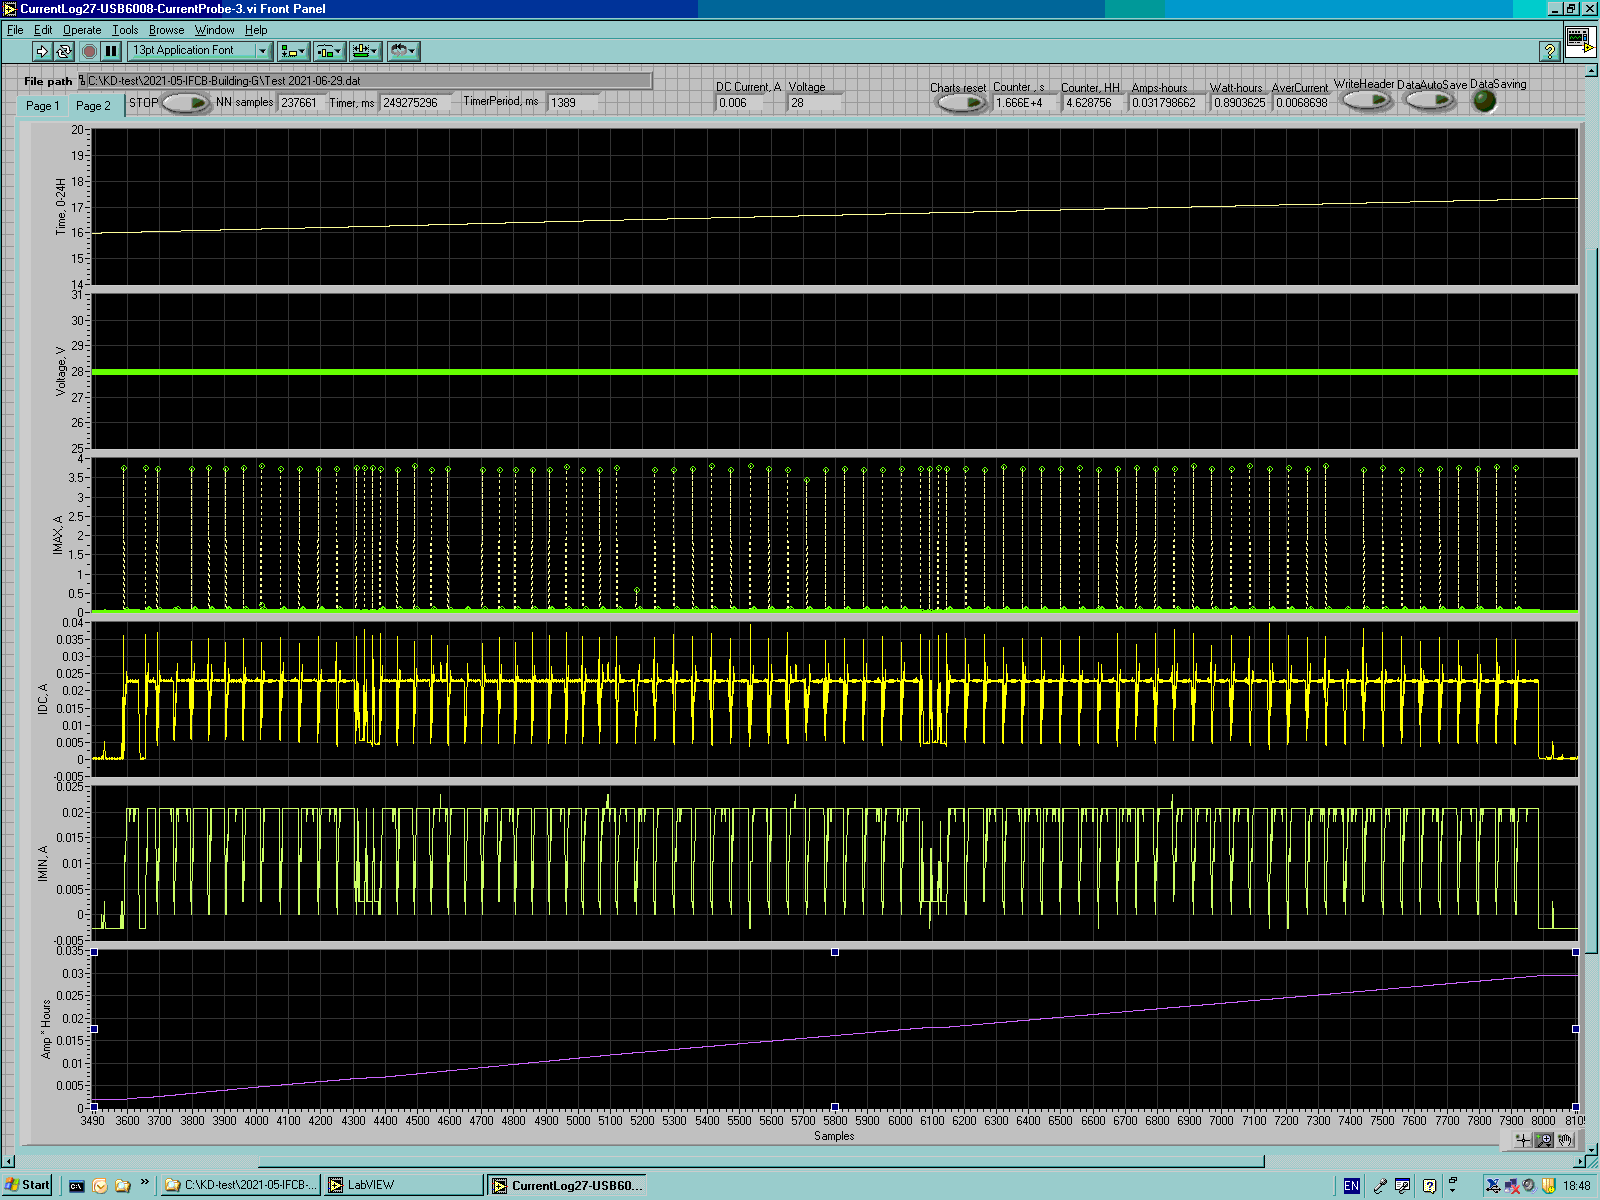Click the DataSaving LED indicator
This screenshot has width=1600, height=1200.
pos(1485,101)
